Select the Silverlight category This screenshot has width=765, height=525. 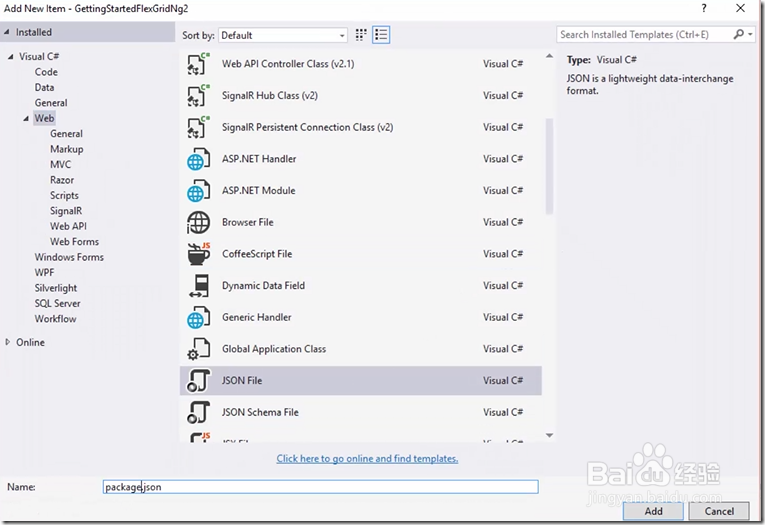(56, 288)
